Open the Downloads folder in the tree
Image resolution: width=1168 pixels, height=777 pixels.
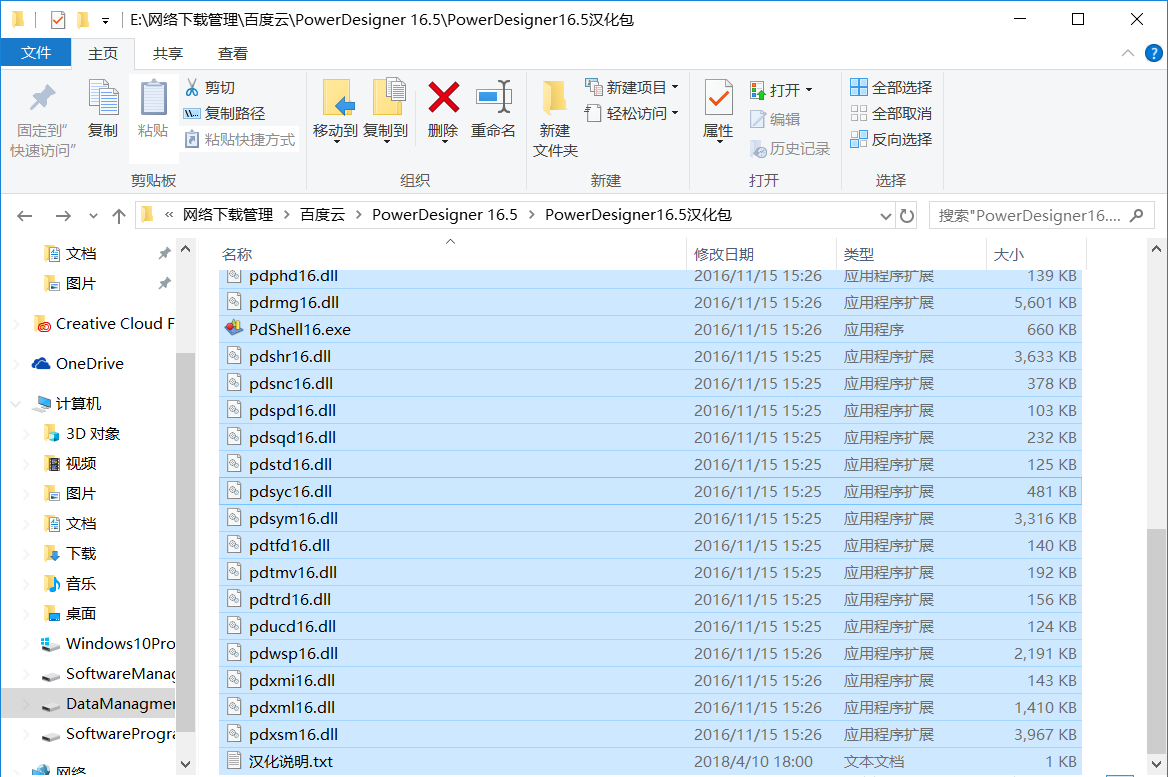pos(71,554)
